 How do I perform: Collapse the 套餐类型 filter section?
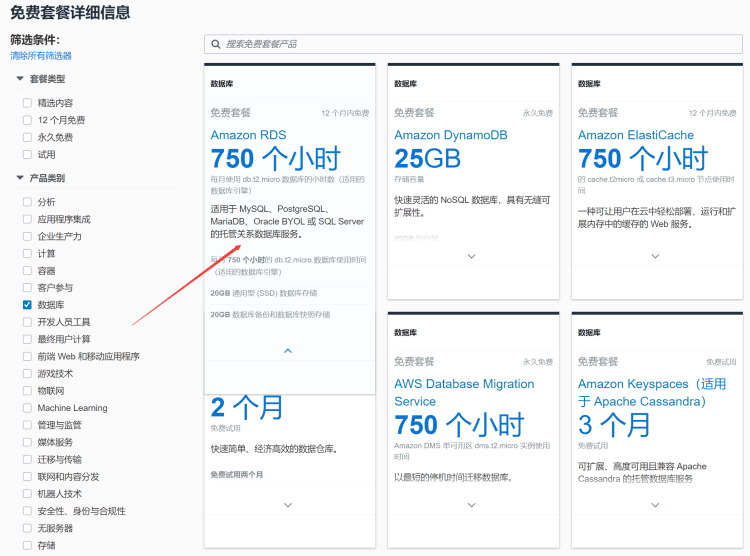[x=20, y=78]
